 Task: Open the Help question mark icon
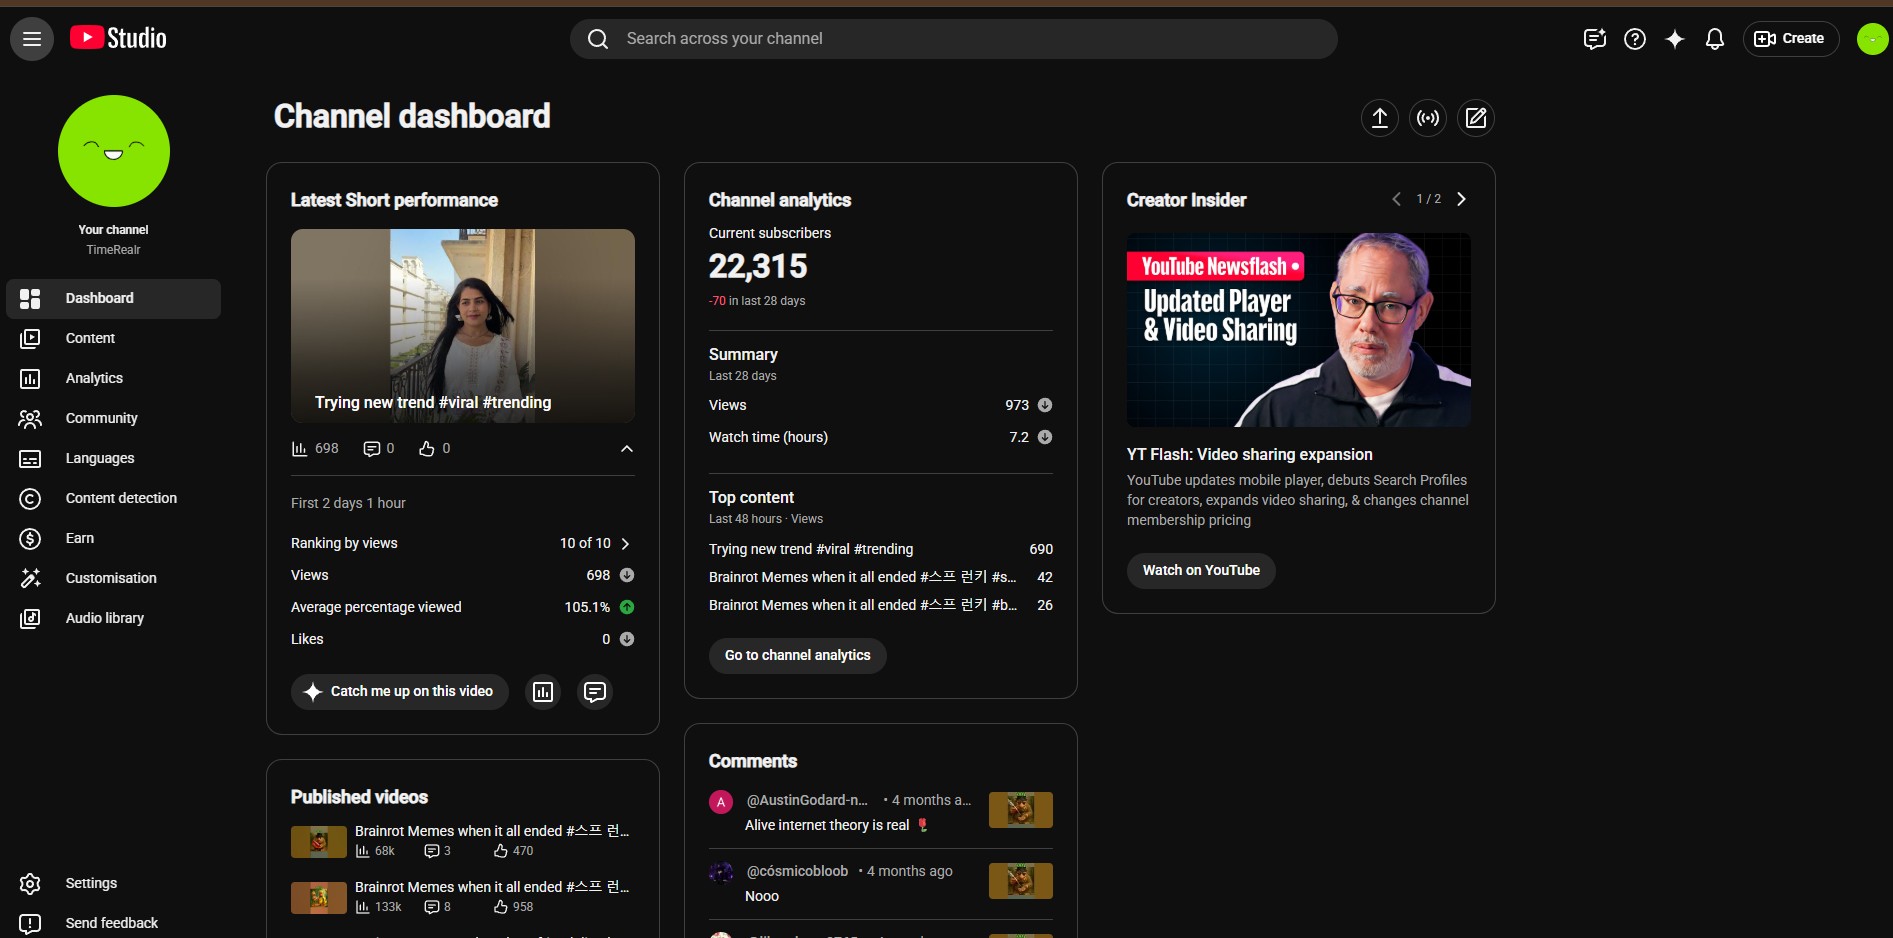tap(1635, 39)
